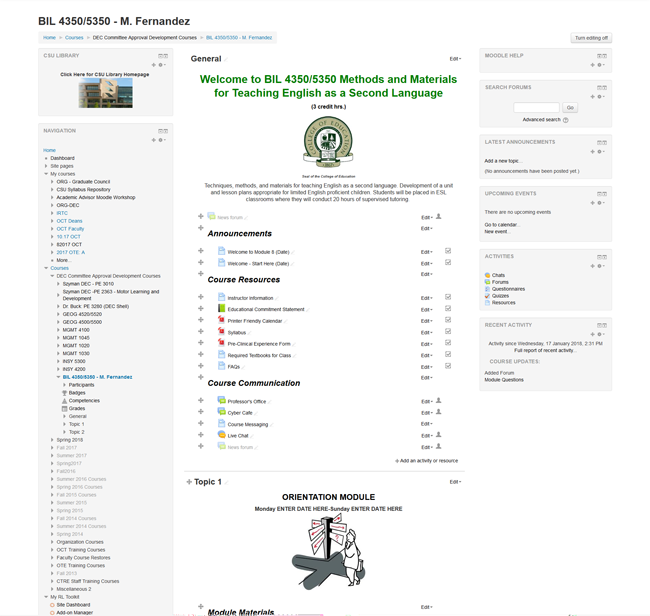Image resolution: width=650 pixels, height=616 pixels.
Task: Click the move icon for Live Chat
Action: 201,434
